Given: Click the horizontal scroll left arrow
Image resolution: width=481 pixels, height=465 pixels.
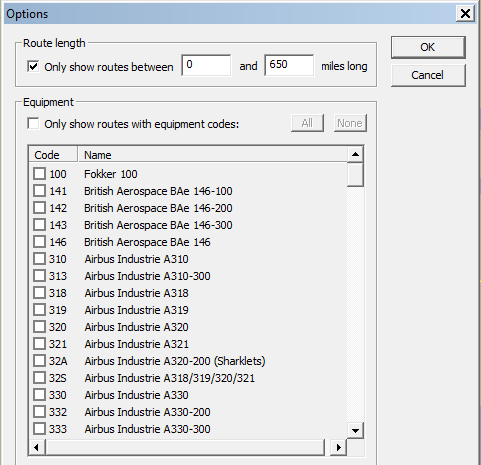Looking at the screenshot, I should 36,447.
